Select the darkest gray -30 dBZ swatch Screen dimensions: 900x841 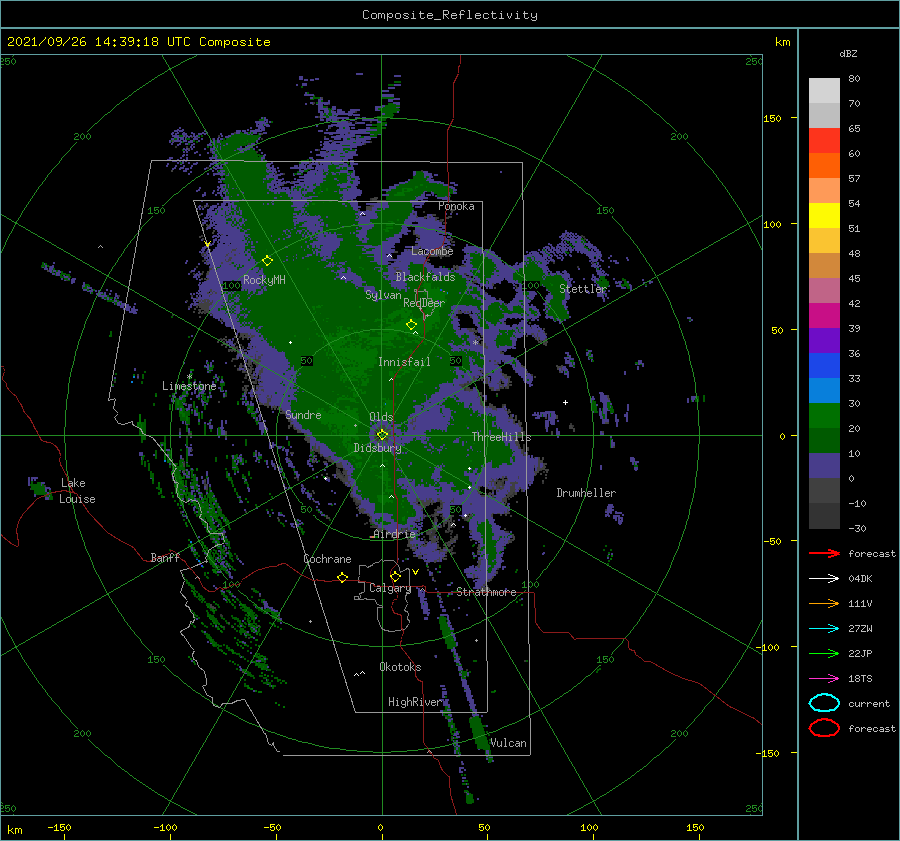coord(824,516)
